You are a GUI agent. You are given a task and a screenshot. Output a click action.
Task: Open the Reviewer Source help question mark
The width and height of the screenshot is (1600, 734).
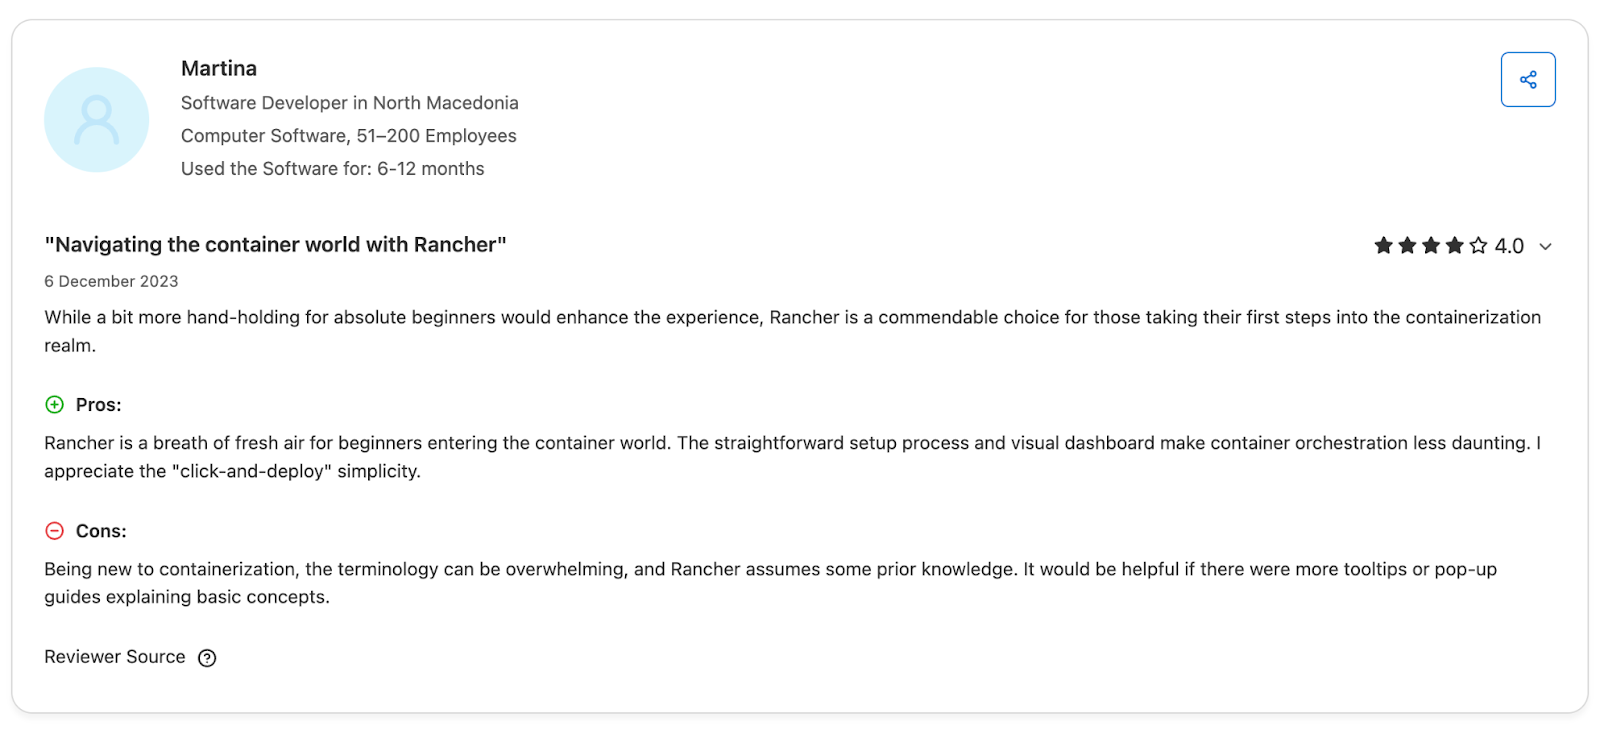click(x=207, y=658)
